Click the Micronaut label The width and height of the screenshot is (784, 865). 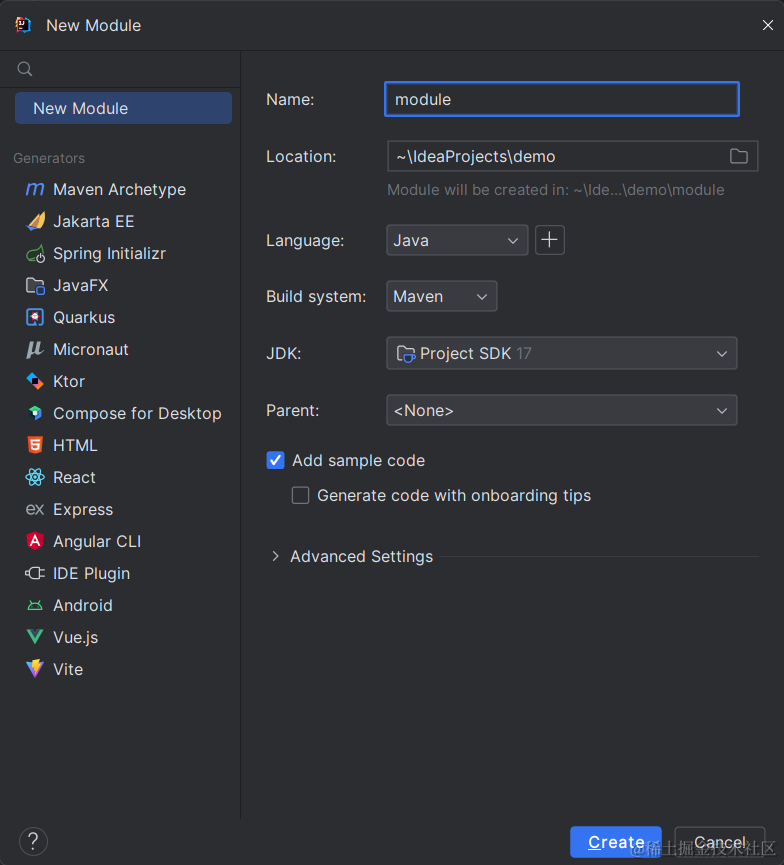click(91, 349)
